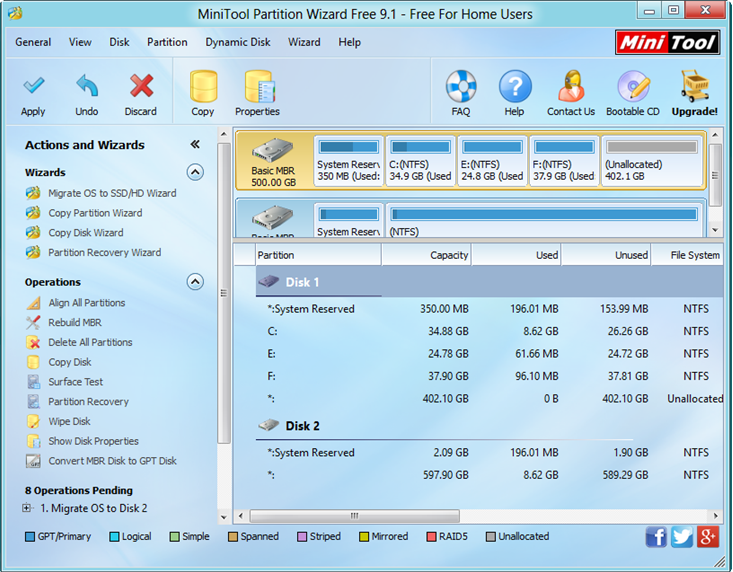Click the Partition Recovery operation link
Viewport: 733px width, 572px height.
coord(89,402)
